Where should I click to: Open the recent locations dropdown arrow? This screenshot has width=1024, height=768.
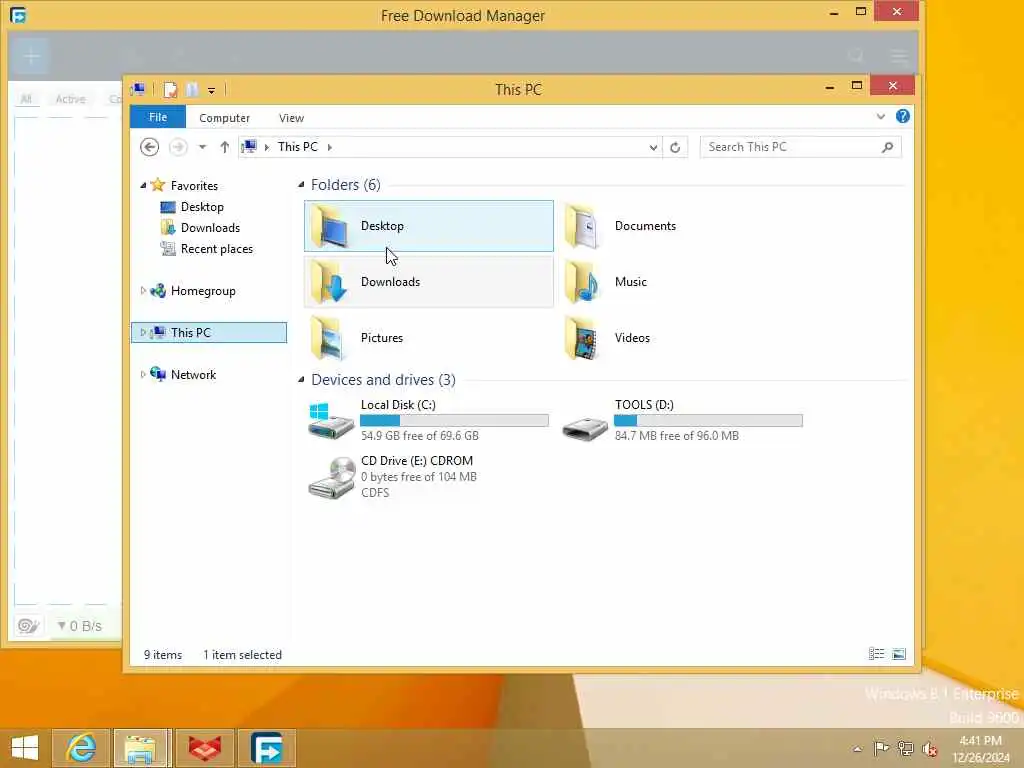(202, 147)
